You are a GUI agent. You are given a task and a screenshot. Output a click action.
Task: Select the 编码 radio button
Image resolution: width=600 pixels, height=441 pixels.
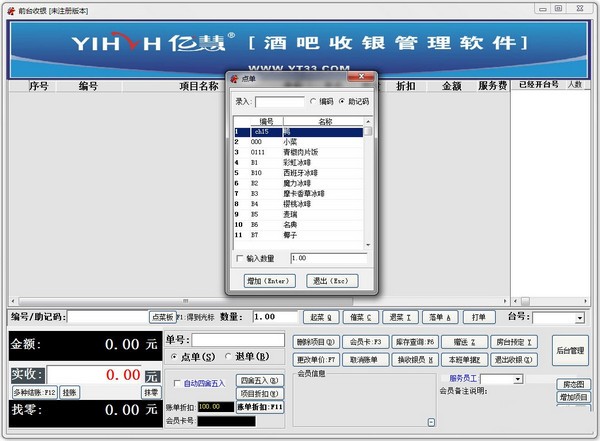(x=314, y=101)
